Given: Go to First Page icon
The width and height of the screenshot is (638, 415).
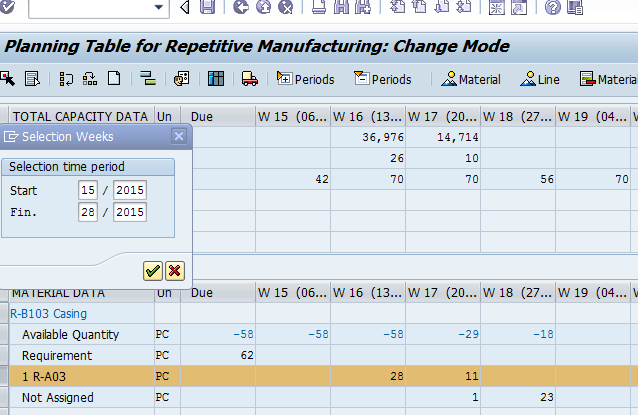Looking at the screenshot, I should [x=397, y=7].
